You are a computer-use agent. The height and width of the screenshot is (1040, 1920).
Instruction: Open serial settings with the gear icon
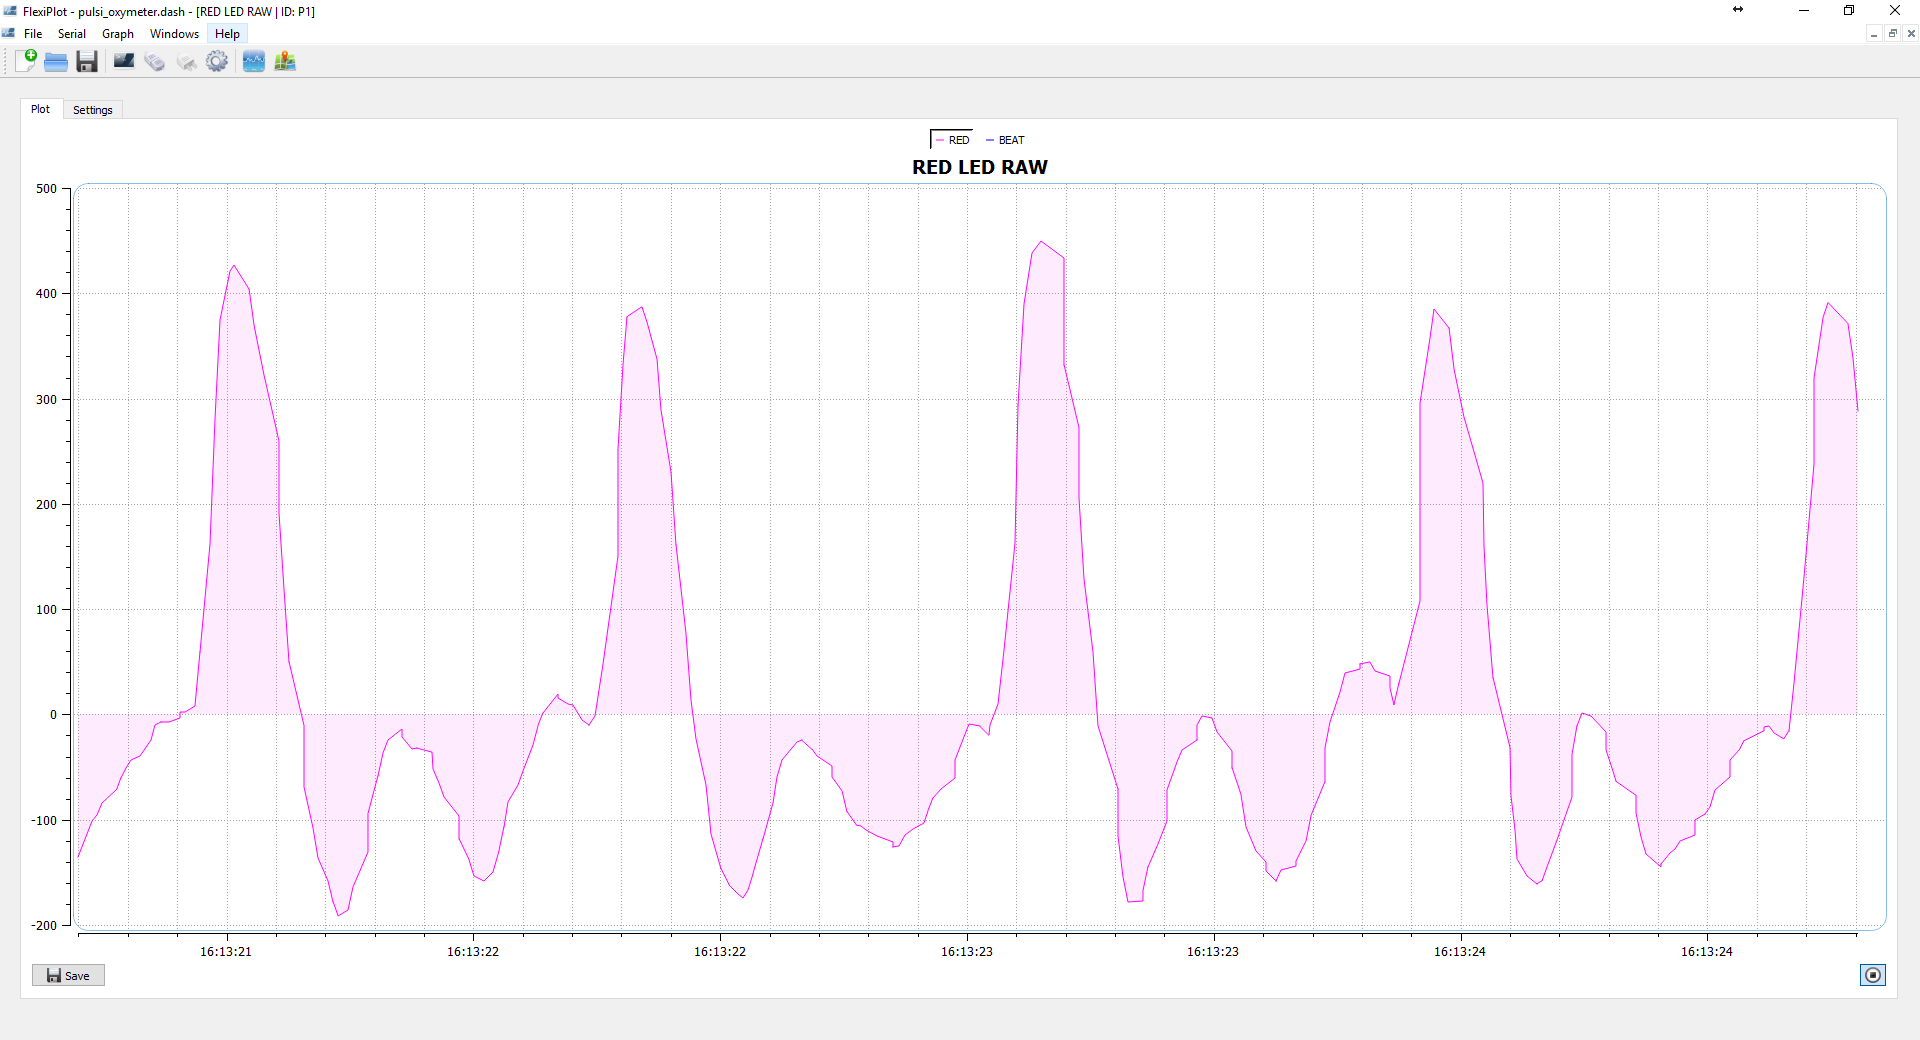(x=217, y=61)
